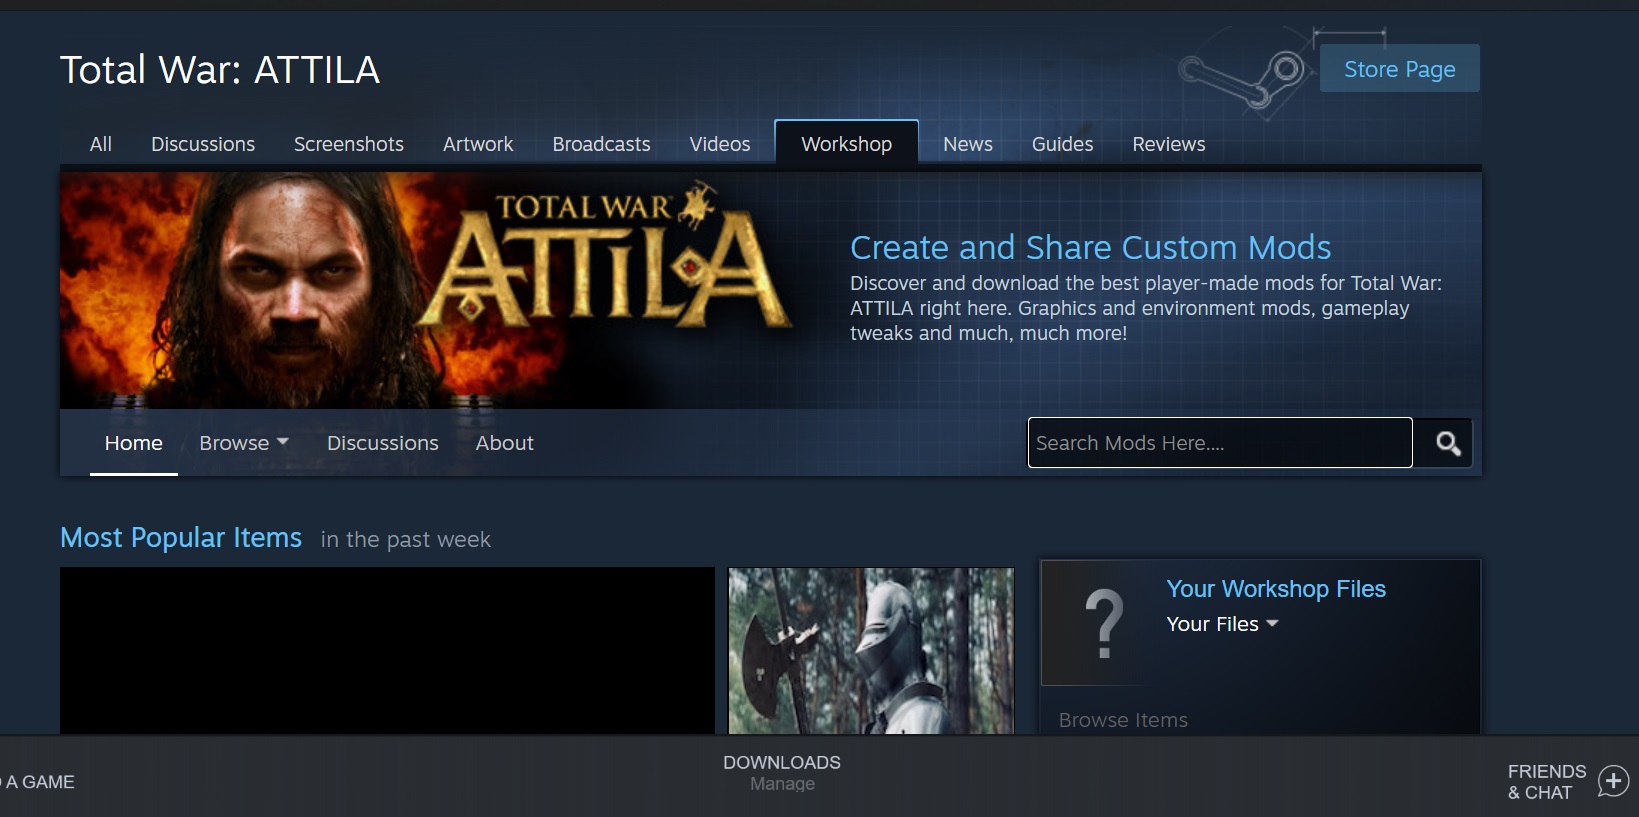Click the Create and Share Custom Mods heading
Screen dimensions: 1639x817
(1090, 247)
